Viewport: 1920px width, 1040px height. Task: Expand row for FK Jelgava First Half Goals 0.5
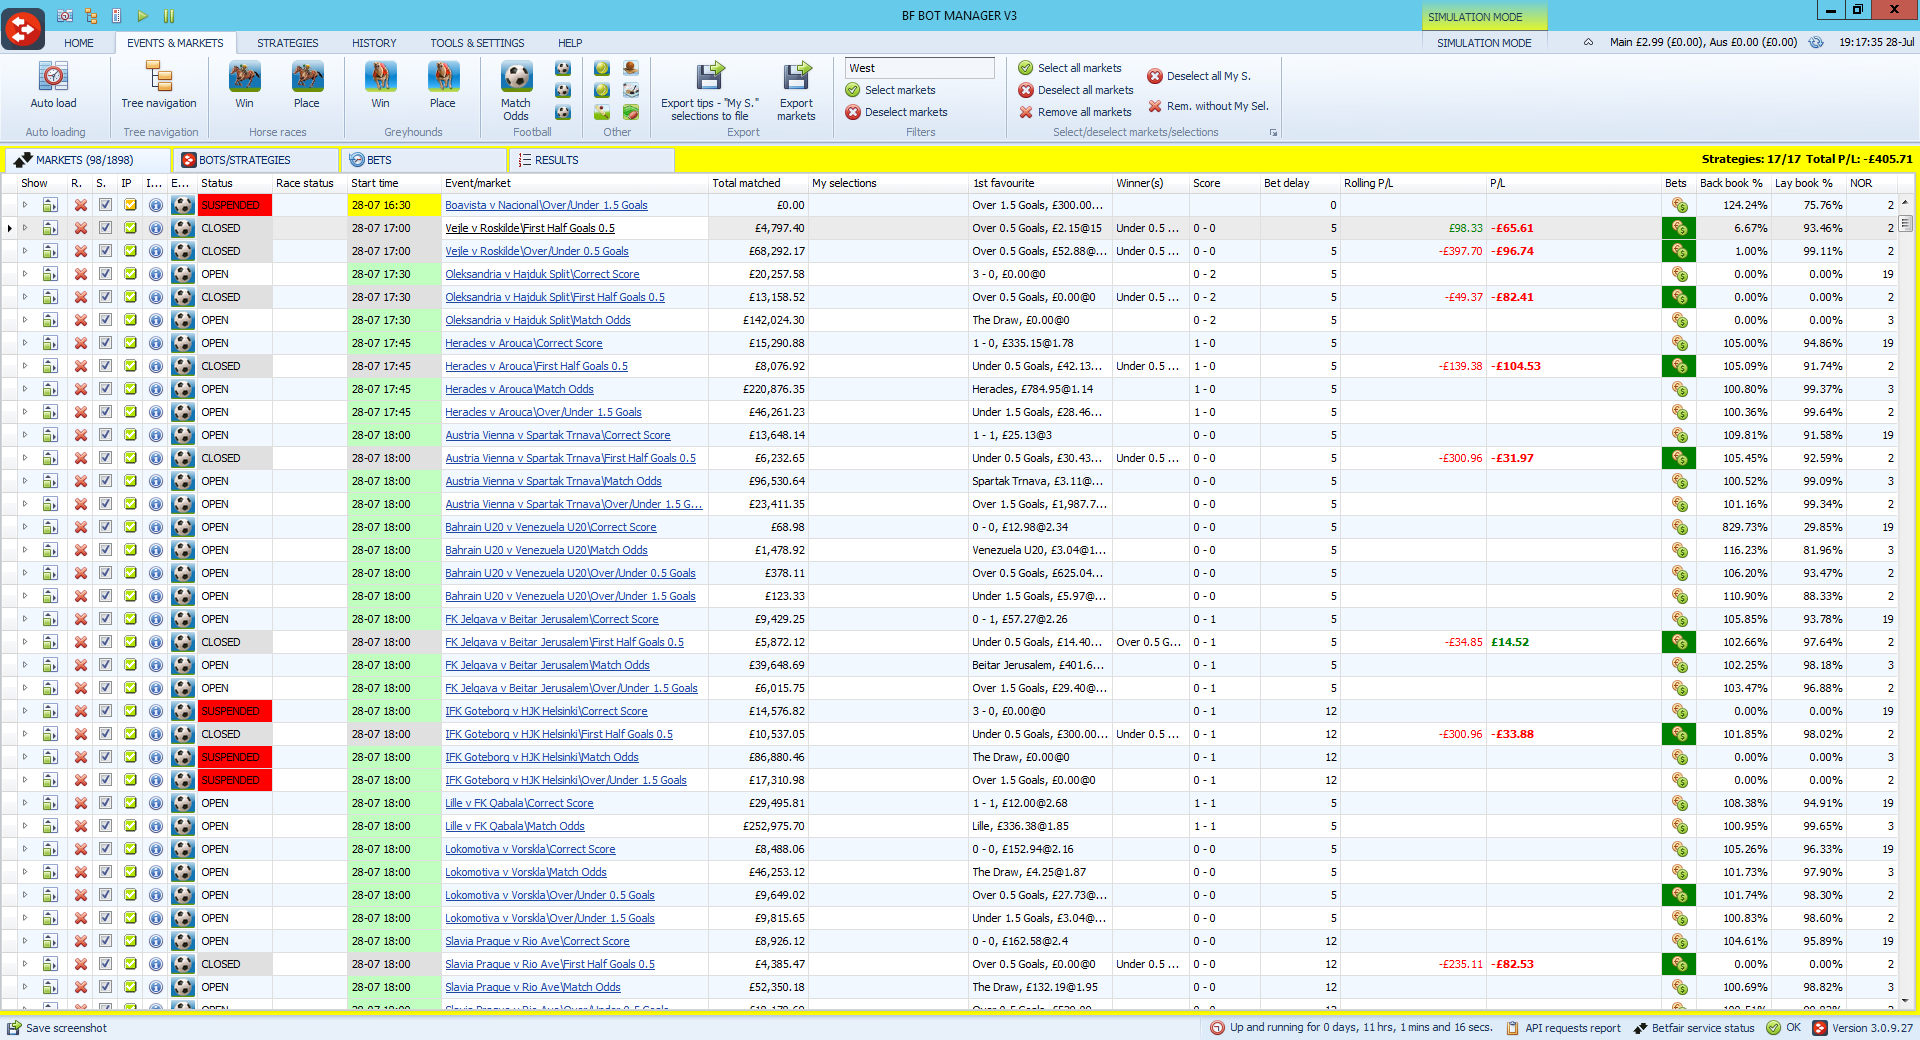[x=25, y=642]
